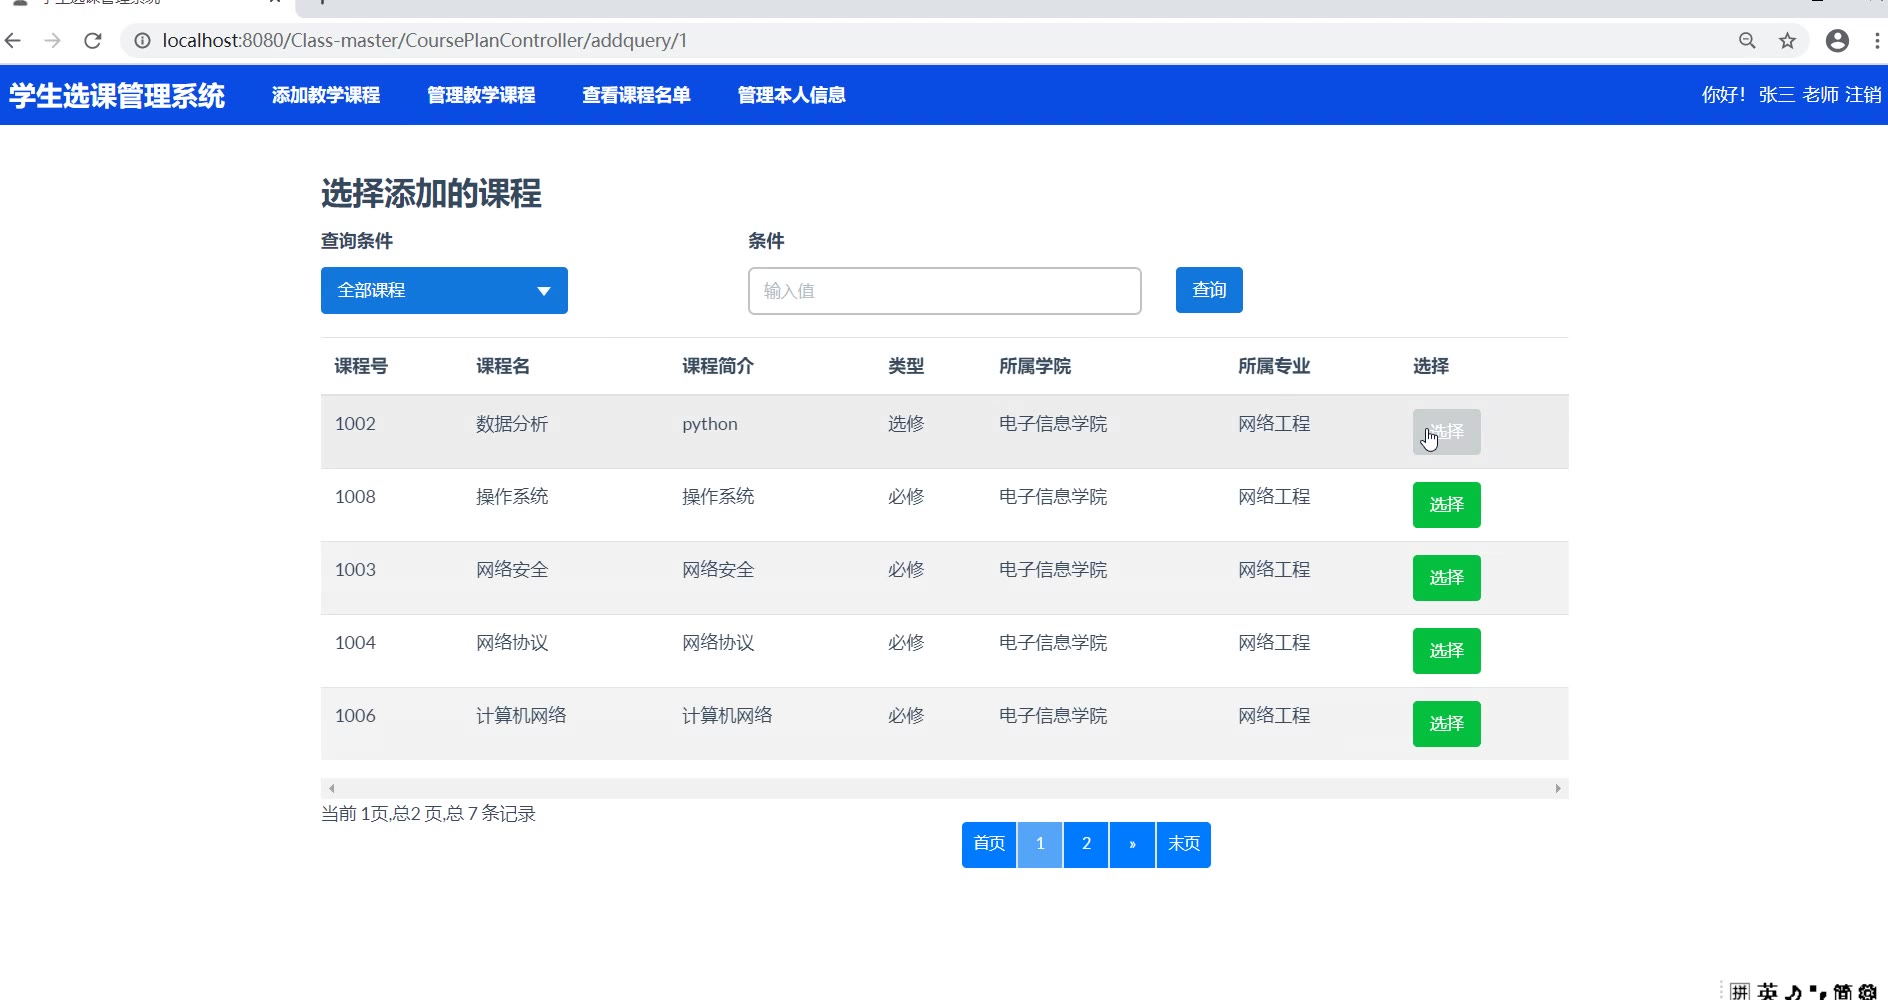Go to pagination page 2
The image size is (1888, 1000).
1086,845
